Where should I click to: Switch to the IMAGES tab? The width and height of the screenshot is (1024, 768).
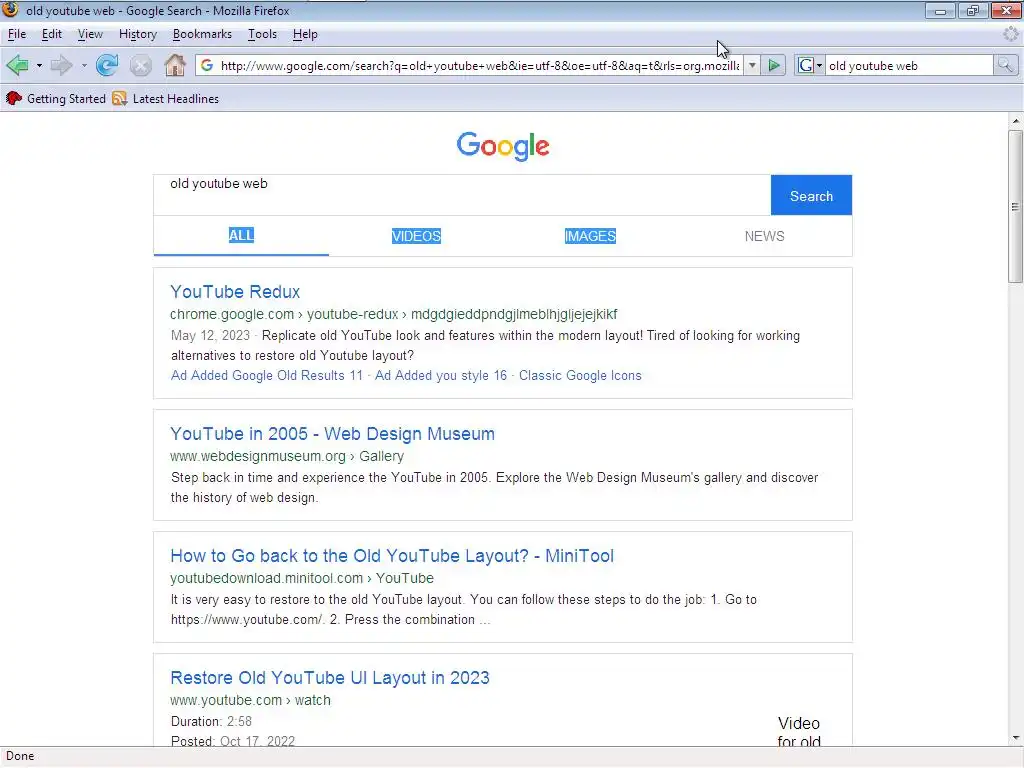tap(590, 236)
